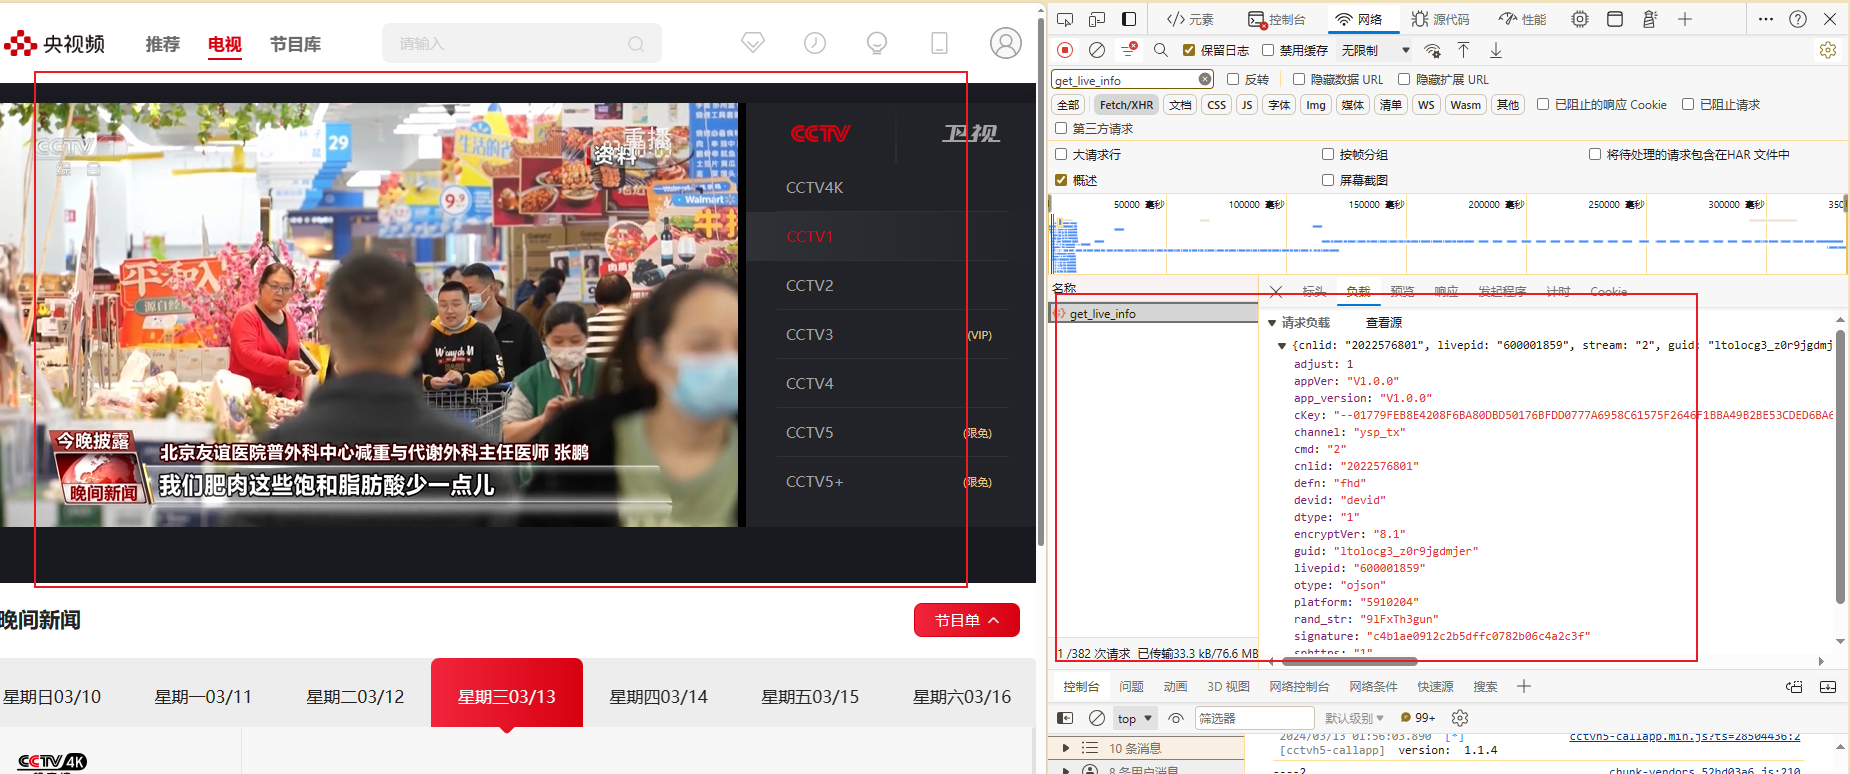Screen dimensions: 1850x774
Task: Stop recording network log
Action: click(x=1065, y=50)
